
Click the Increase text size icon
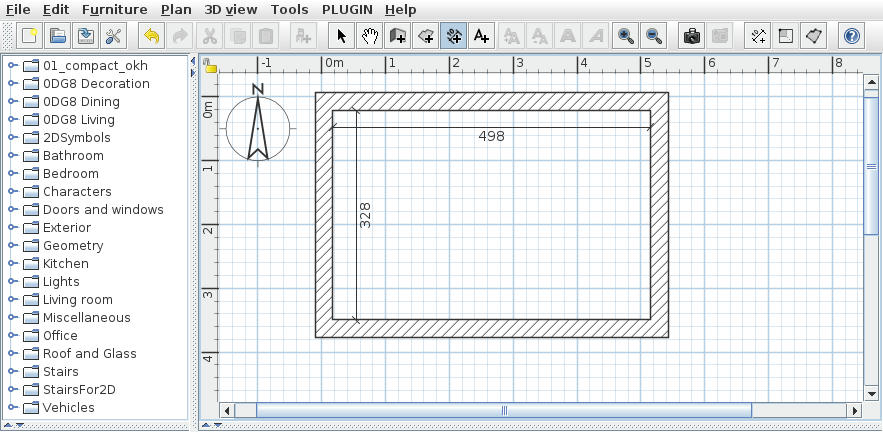(511, 37)
